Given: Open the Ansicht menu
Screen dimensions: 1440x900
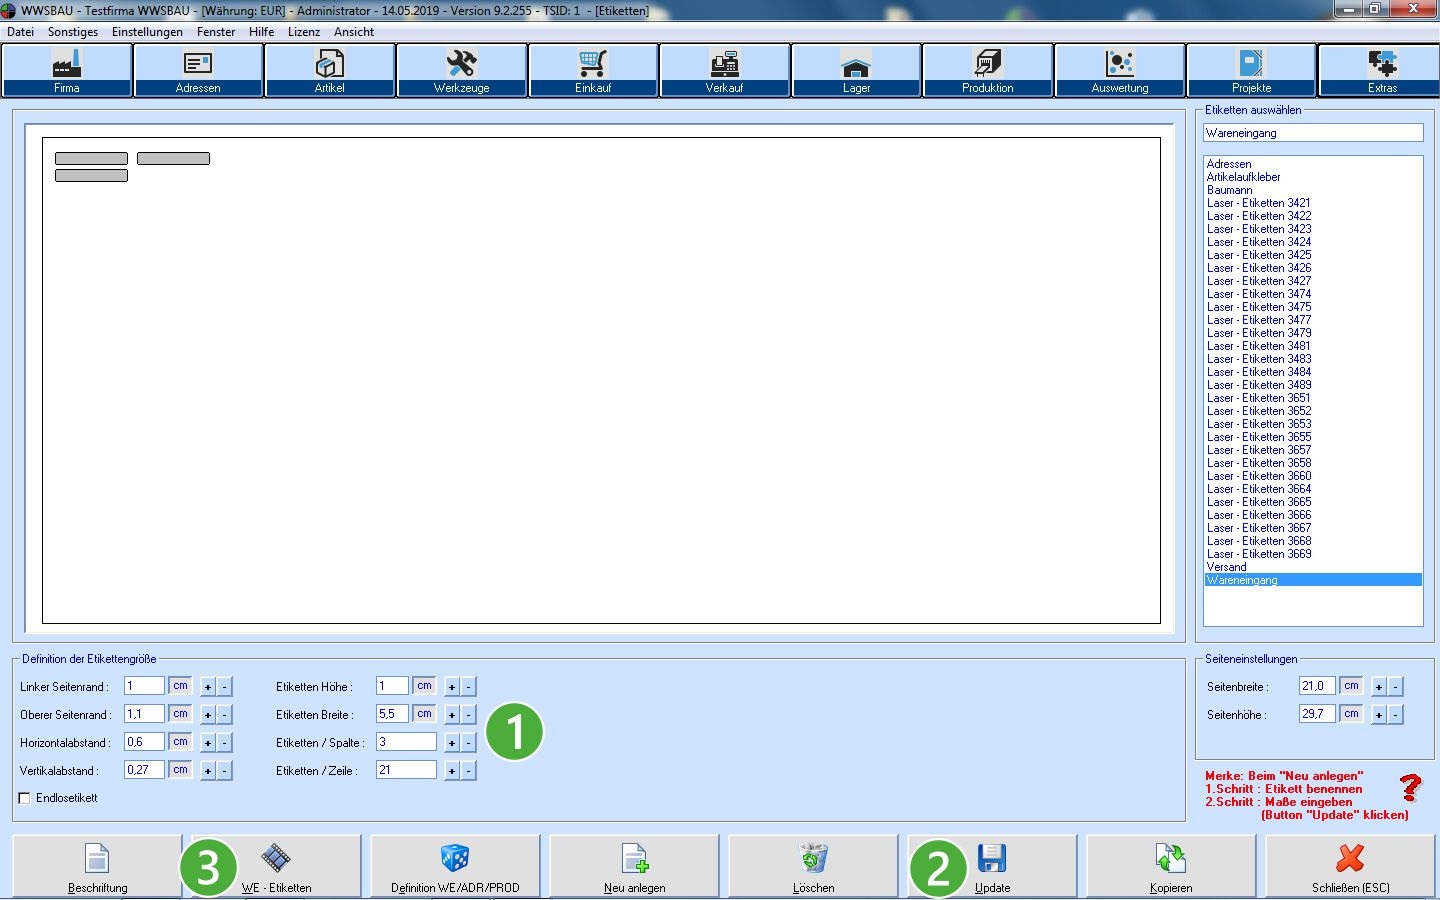Looking at the screenshot, I should tap(354, 32).
